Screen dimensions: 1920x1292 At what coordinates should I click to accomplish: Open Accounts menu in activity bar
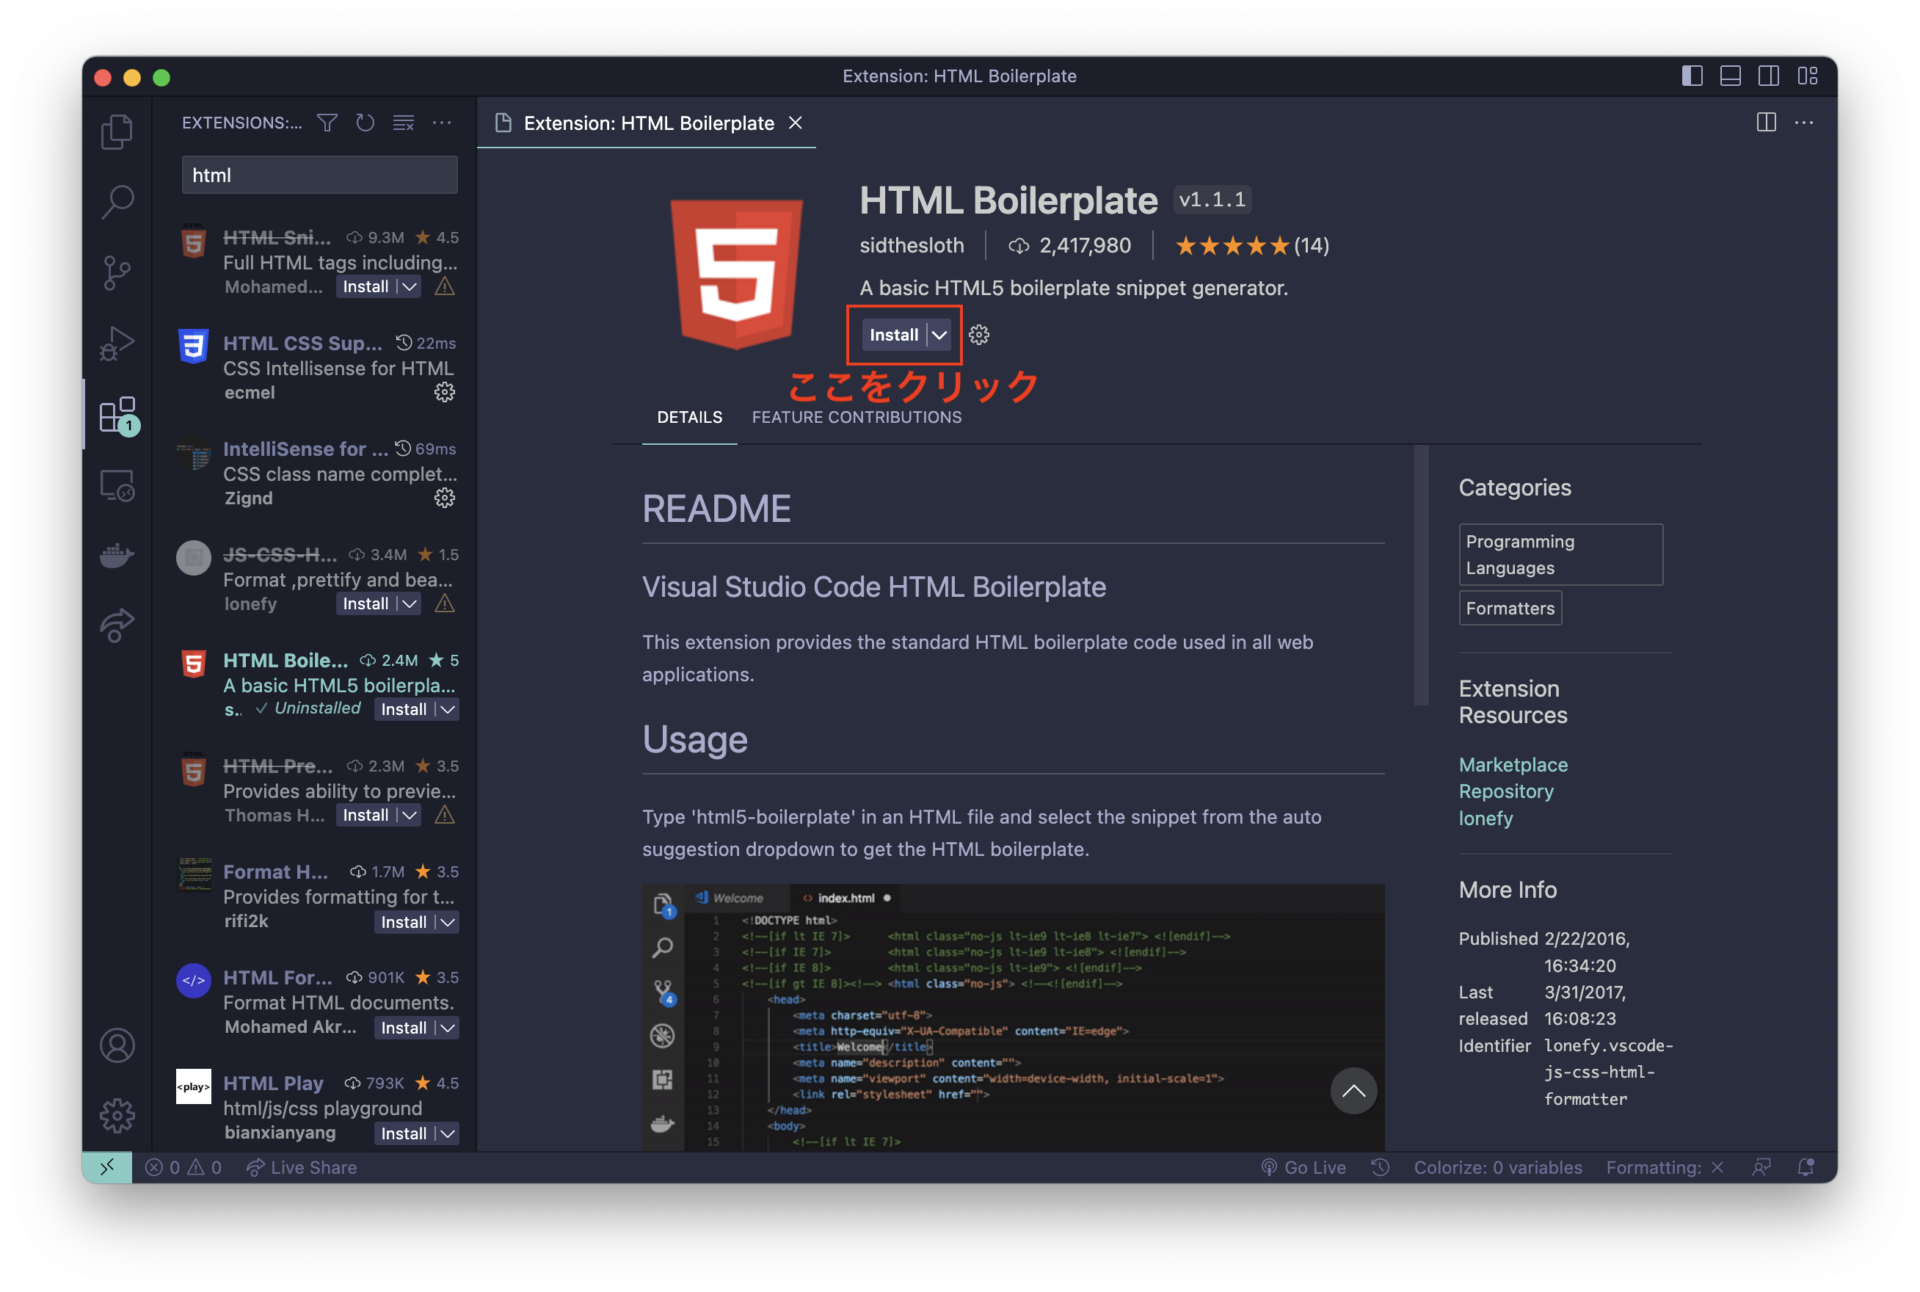117,1045
